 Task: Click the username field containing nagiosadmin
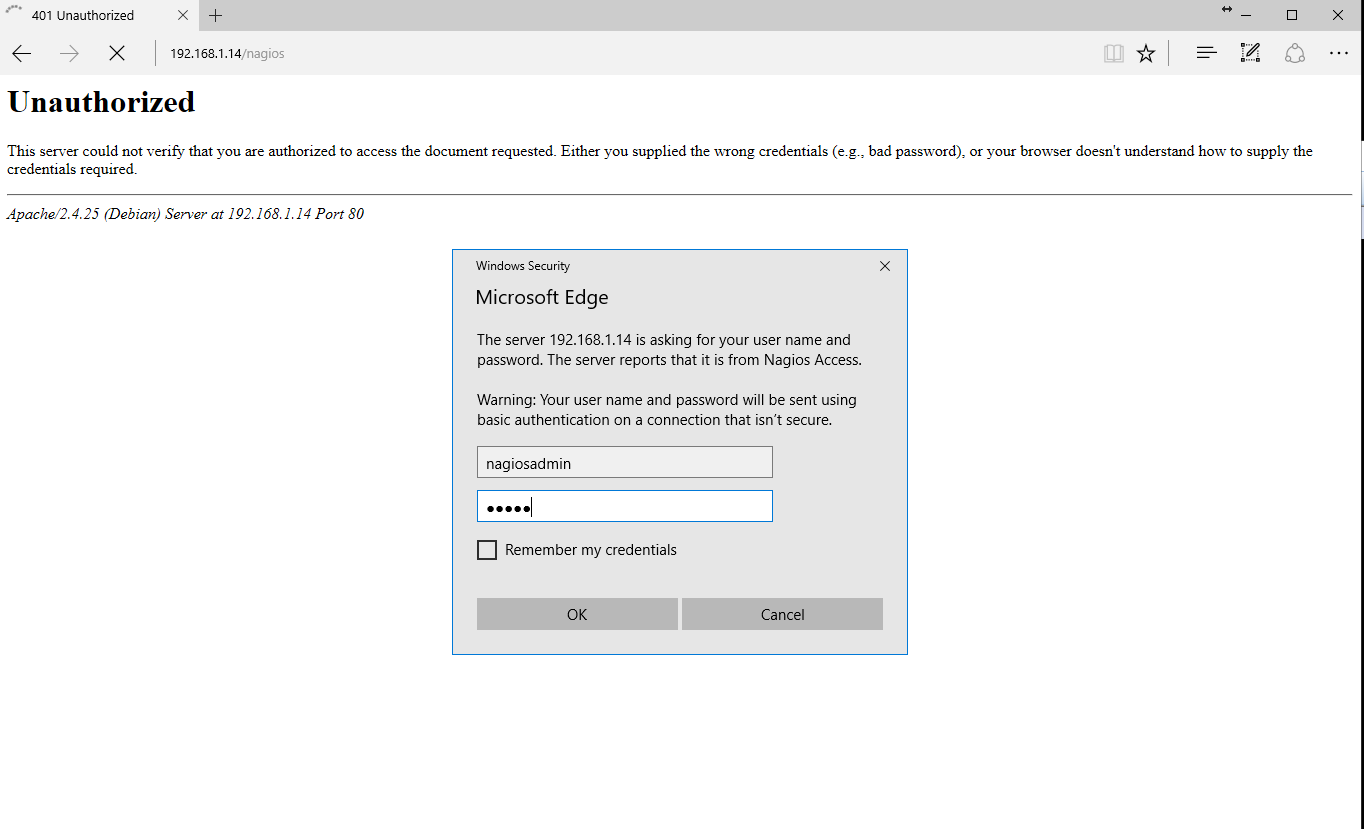[x=624, y=463]
